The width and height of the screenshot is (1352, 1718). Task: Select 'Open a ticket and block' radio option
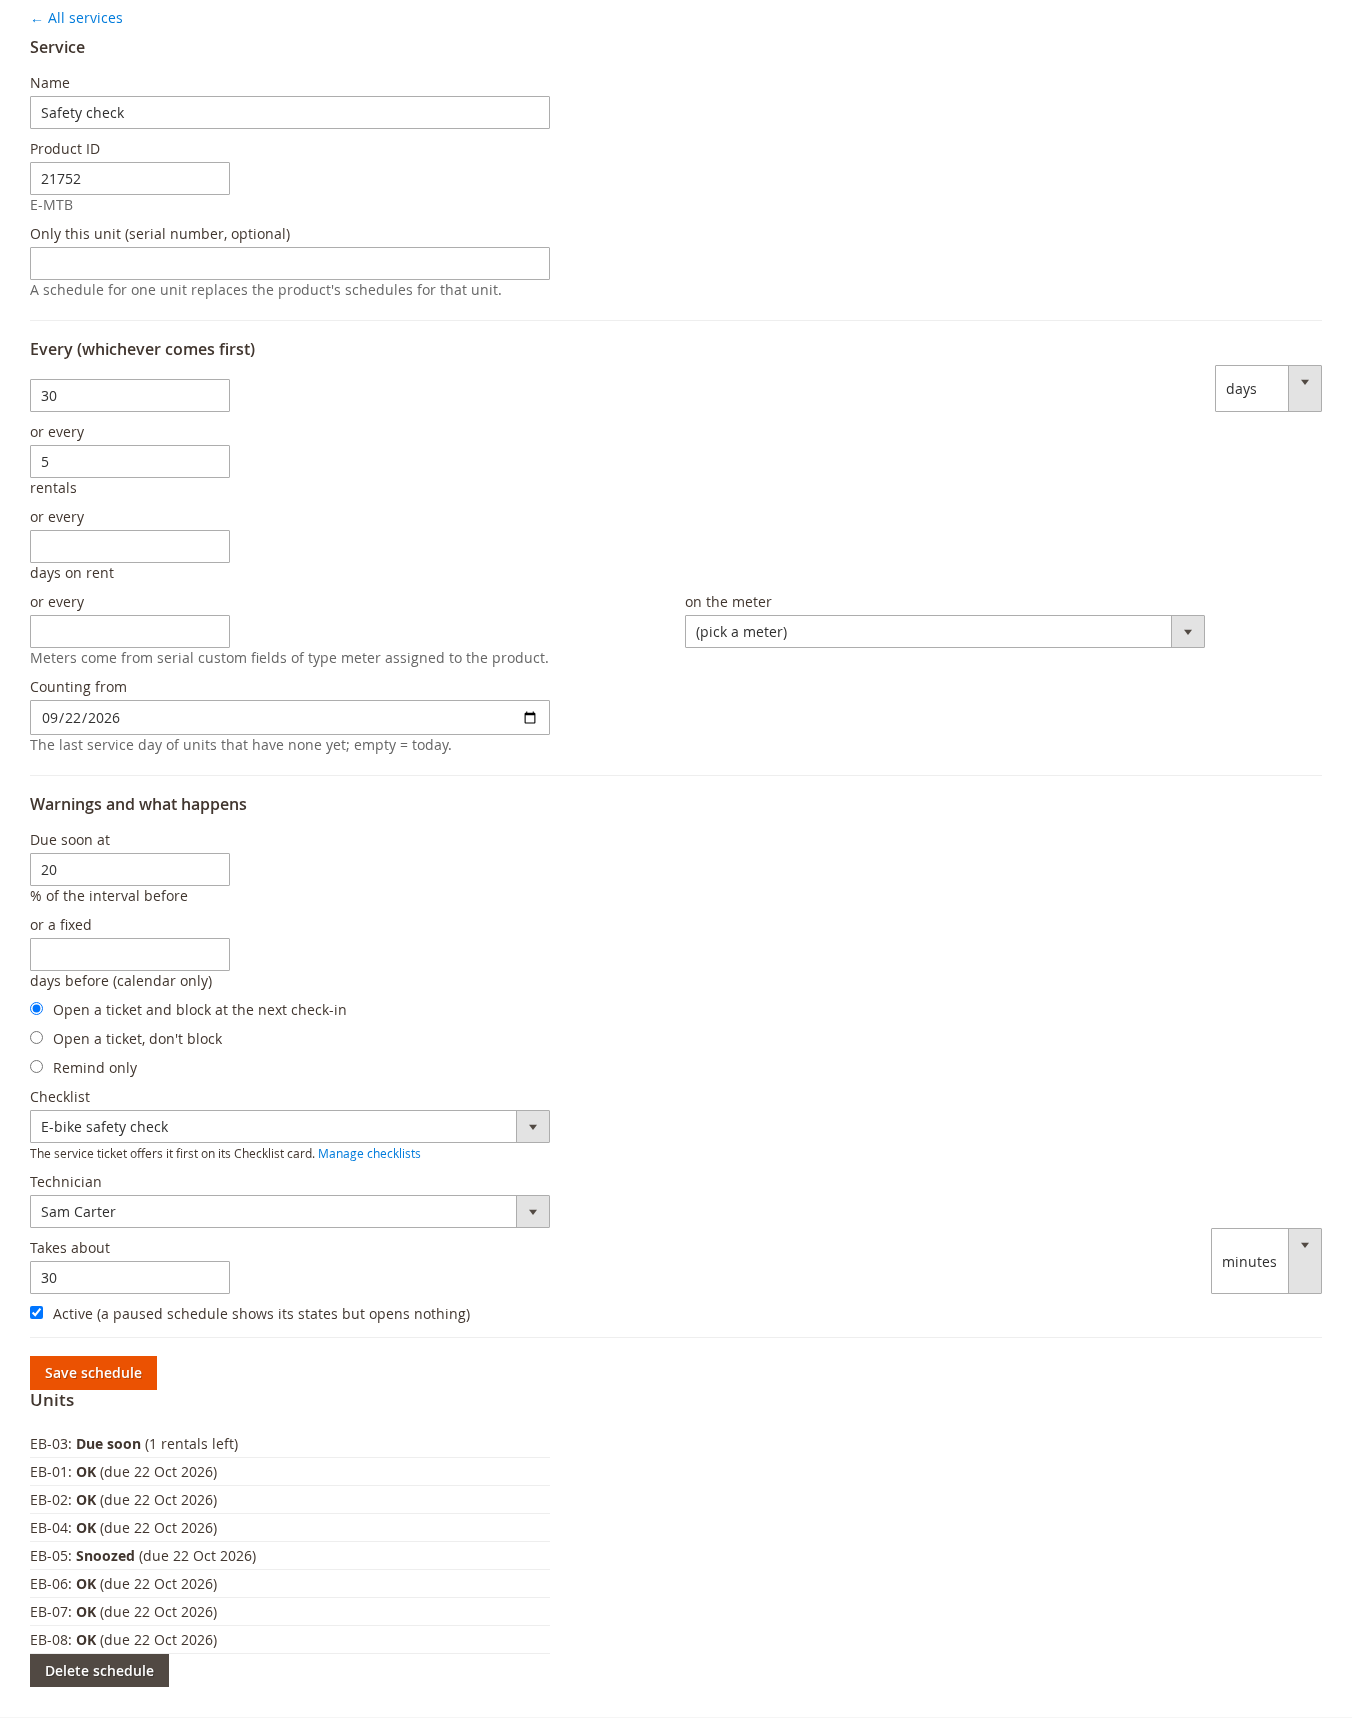pyautogui.click(x=37, y=1009)
